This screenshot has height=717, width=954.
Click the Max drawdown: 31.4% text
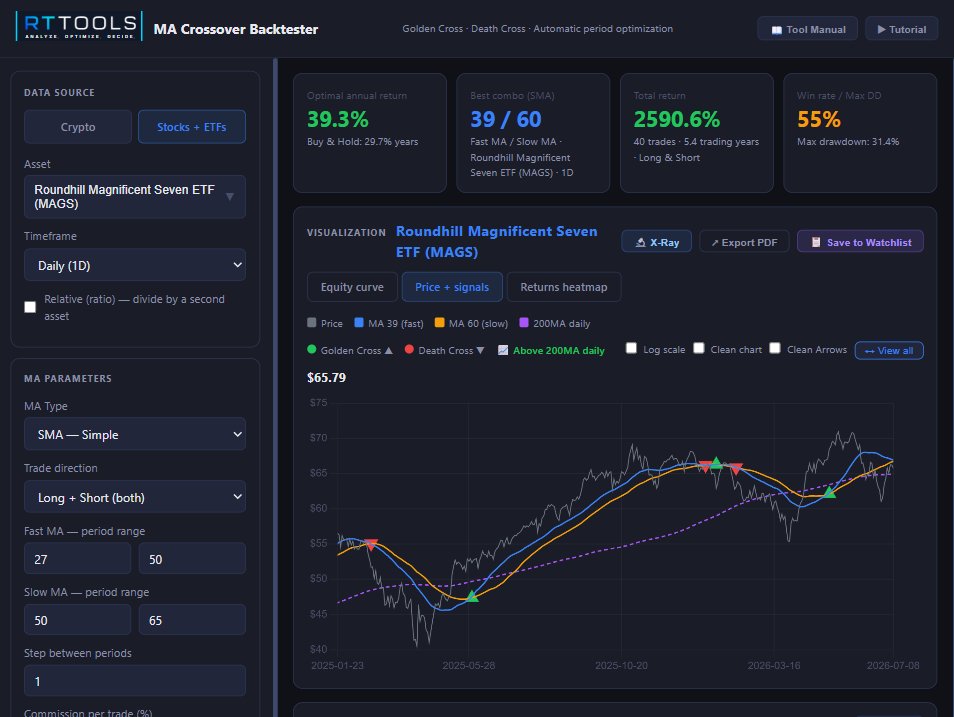pyautogui.click(x=848, y=142)
